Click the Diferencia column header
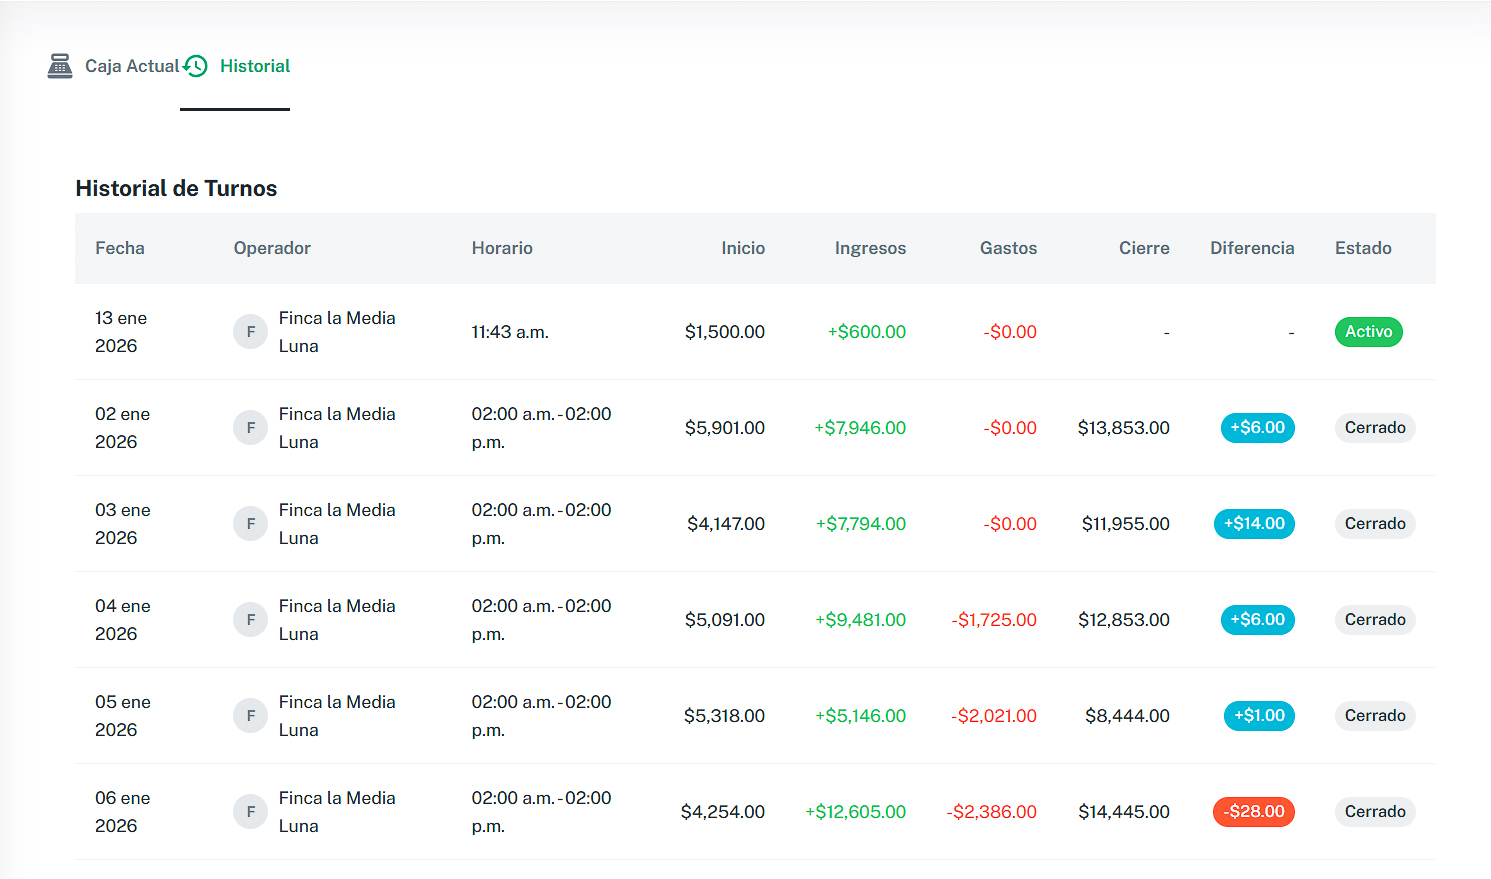Screen dimensions: 1491x879 pyautogui.click(x=1251, y=248)
